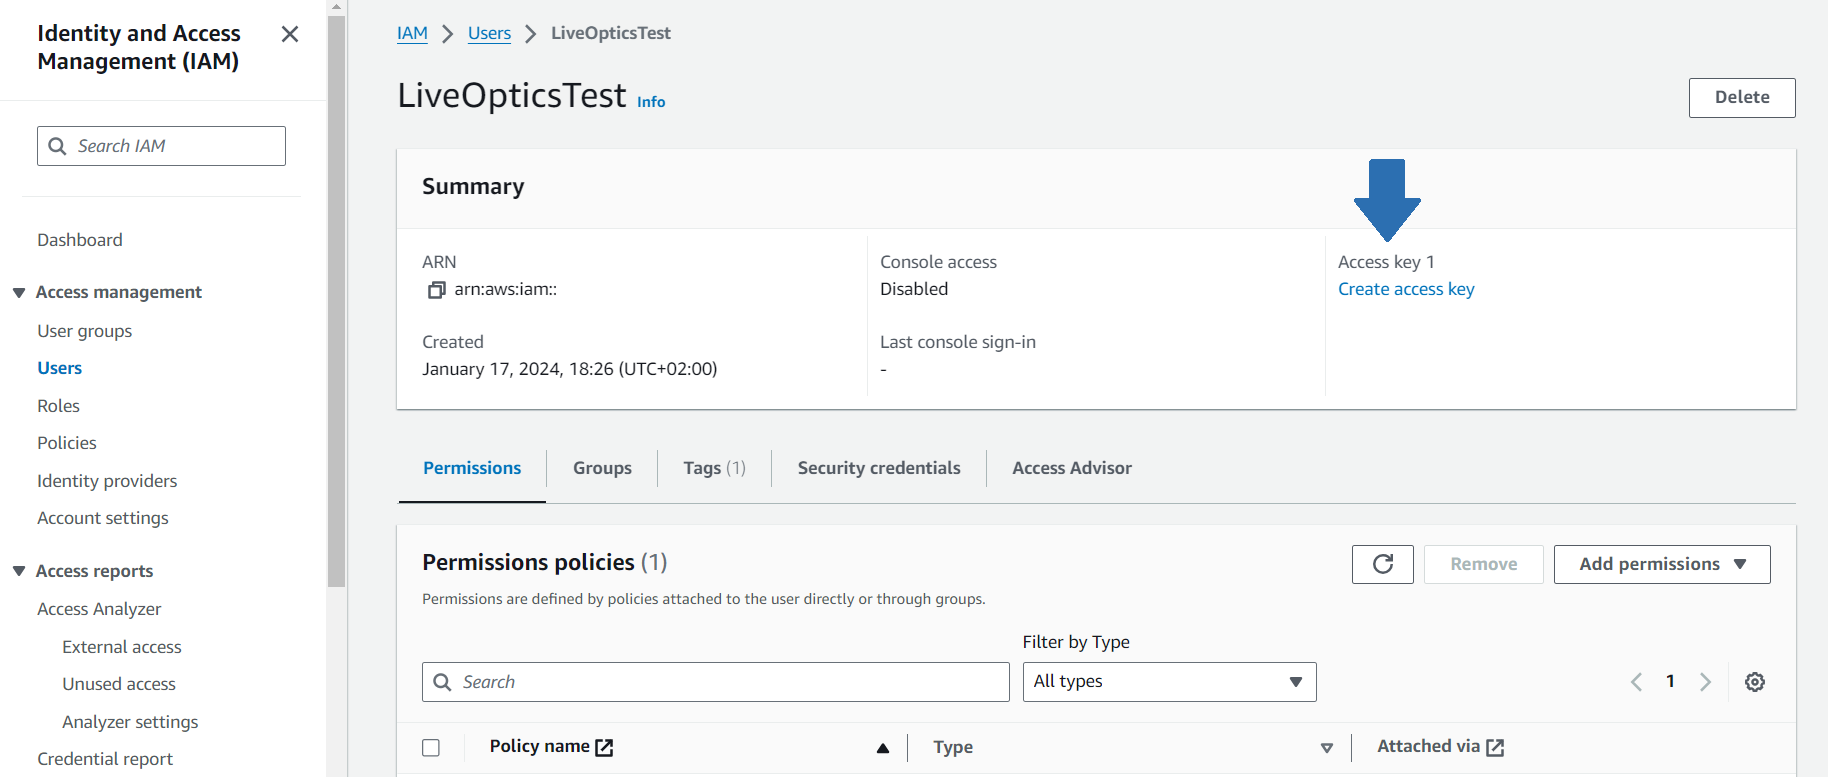Screen dimensions: 1828x777
Task: Sort by Type column arrow
Action: coord(1327,748)
